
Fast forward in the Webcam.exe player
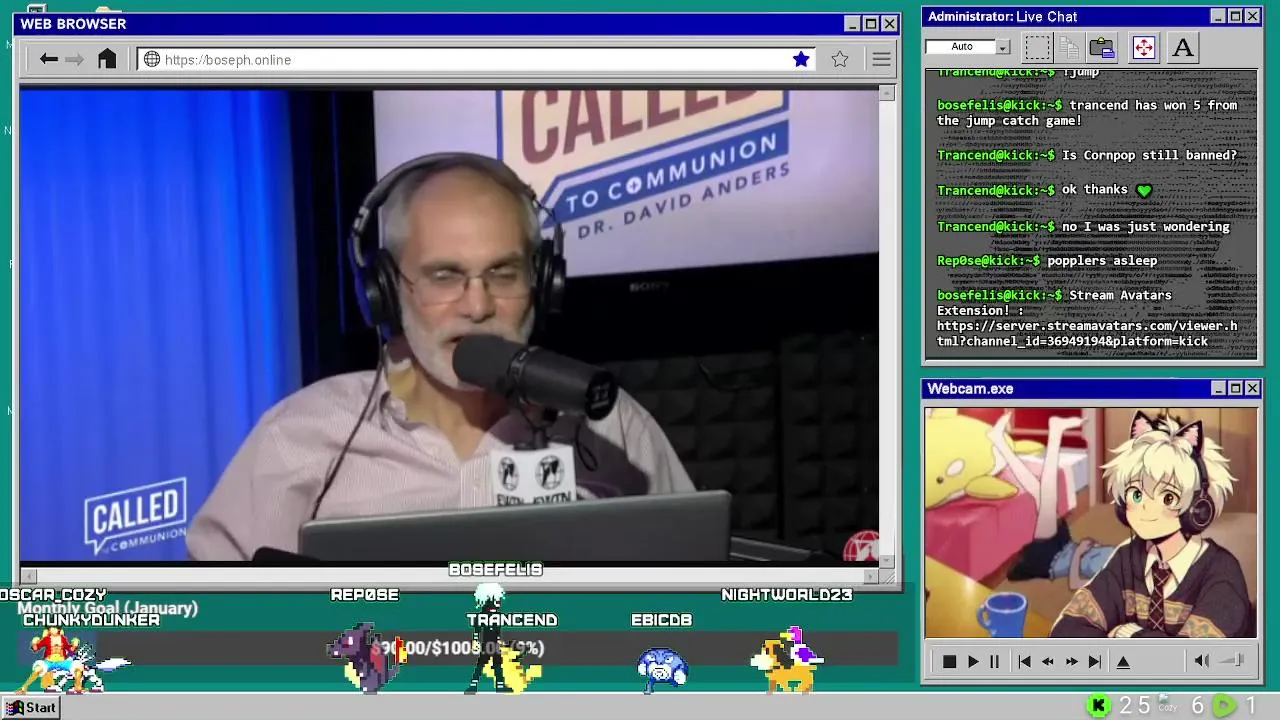pos(1071,661)
